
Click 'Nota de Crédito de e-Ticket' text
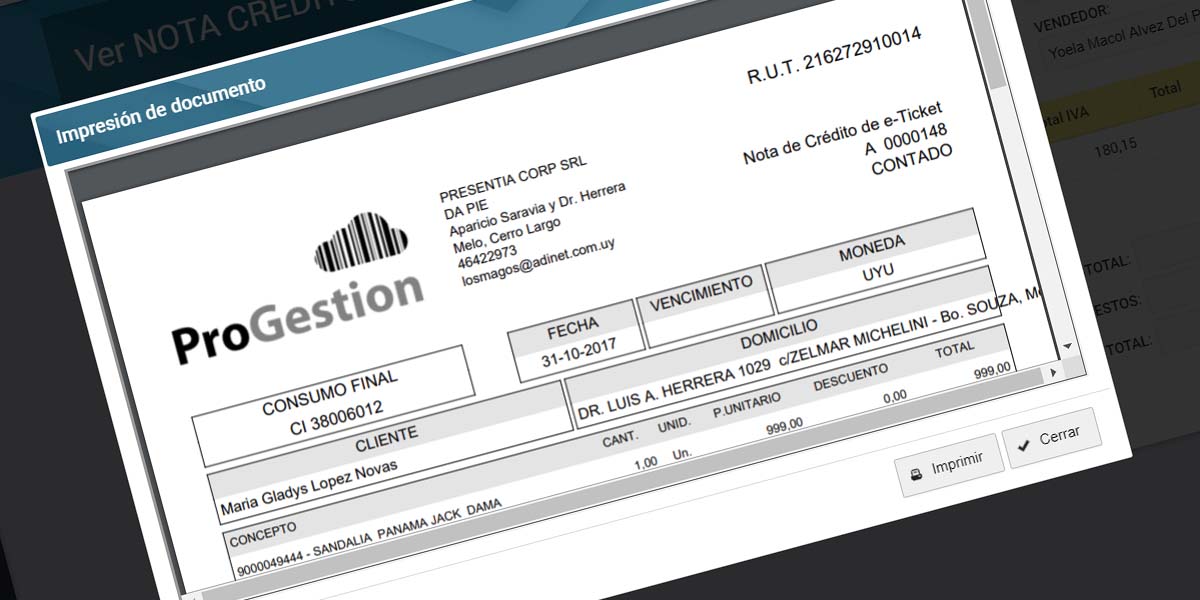coord(843,134)
